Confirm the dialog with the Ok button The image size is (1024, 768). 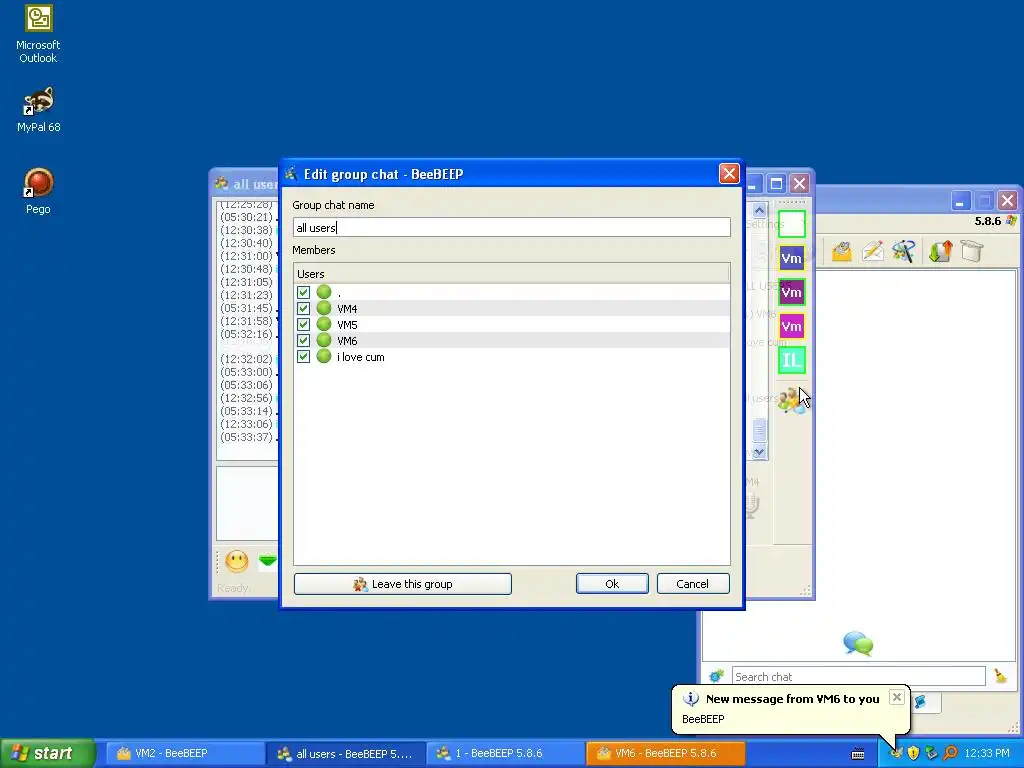click(x=612, y=584)
